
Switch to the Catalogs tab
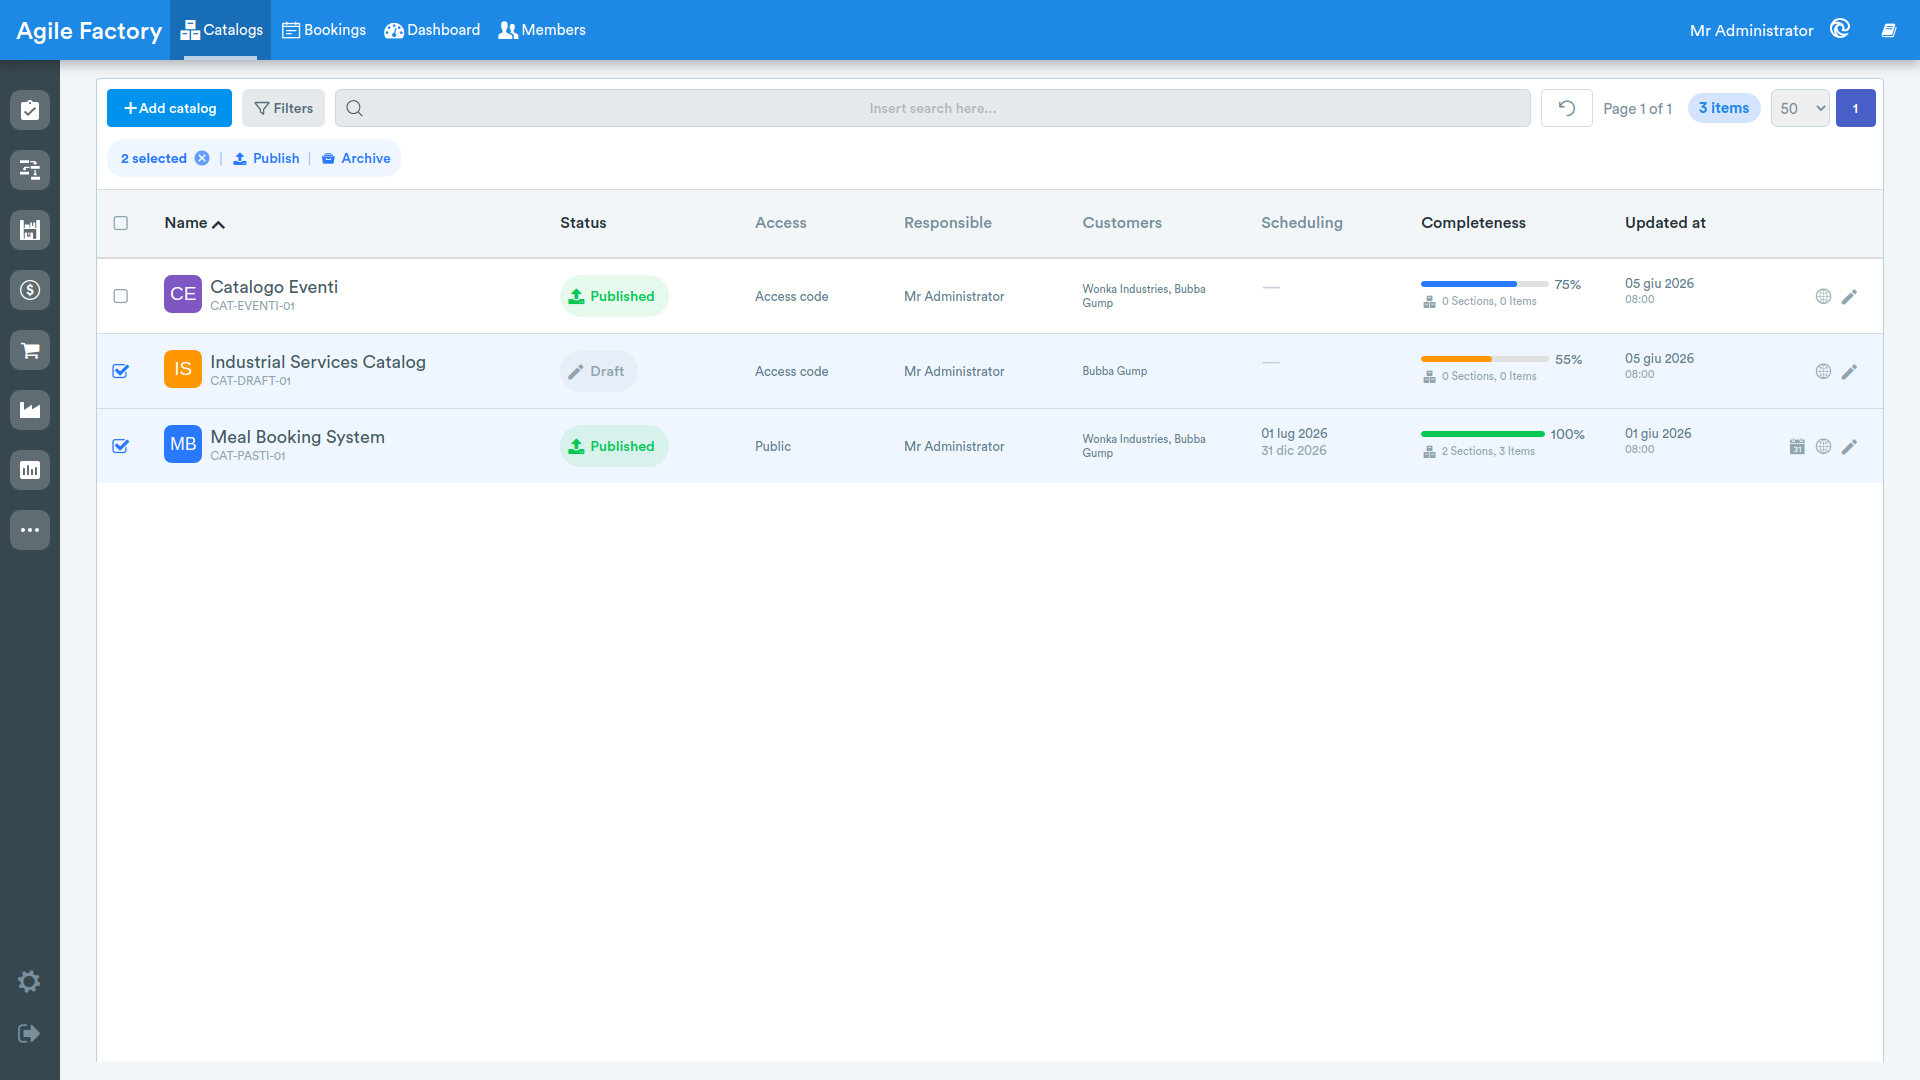tap(221, 30)
